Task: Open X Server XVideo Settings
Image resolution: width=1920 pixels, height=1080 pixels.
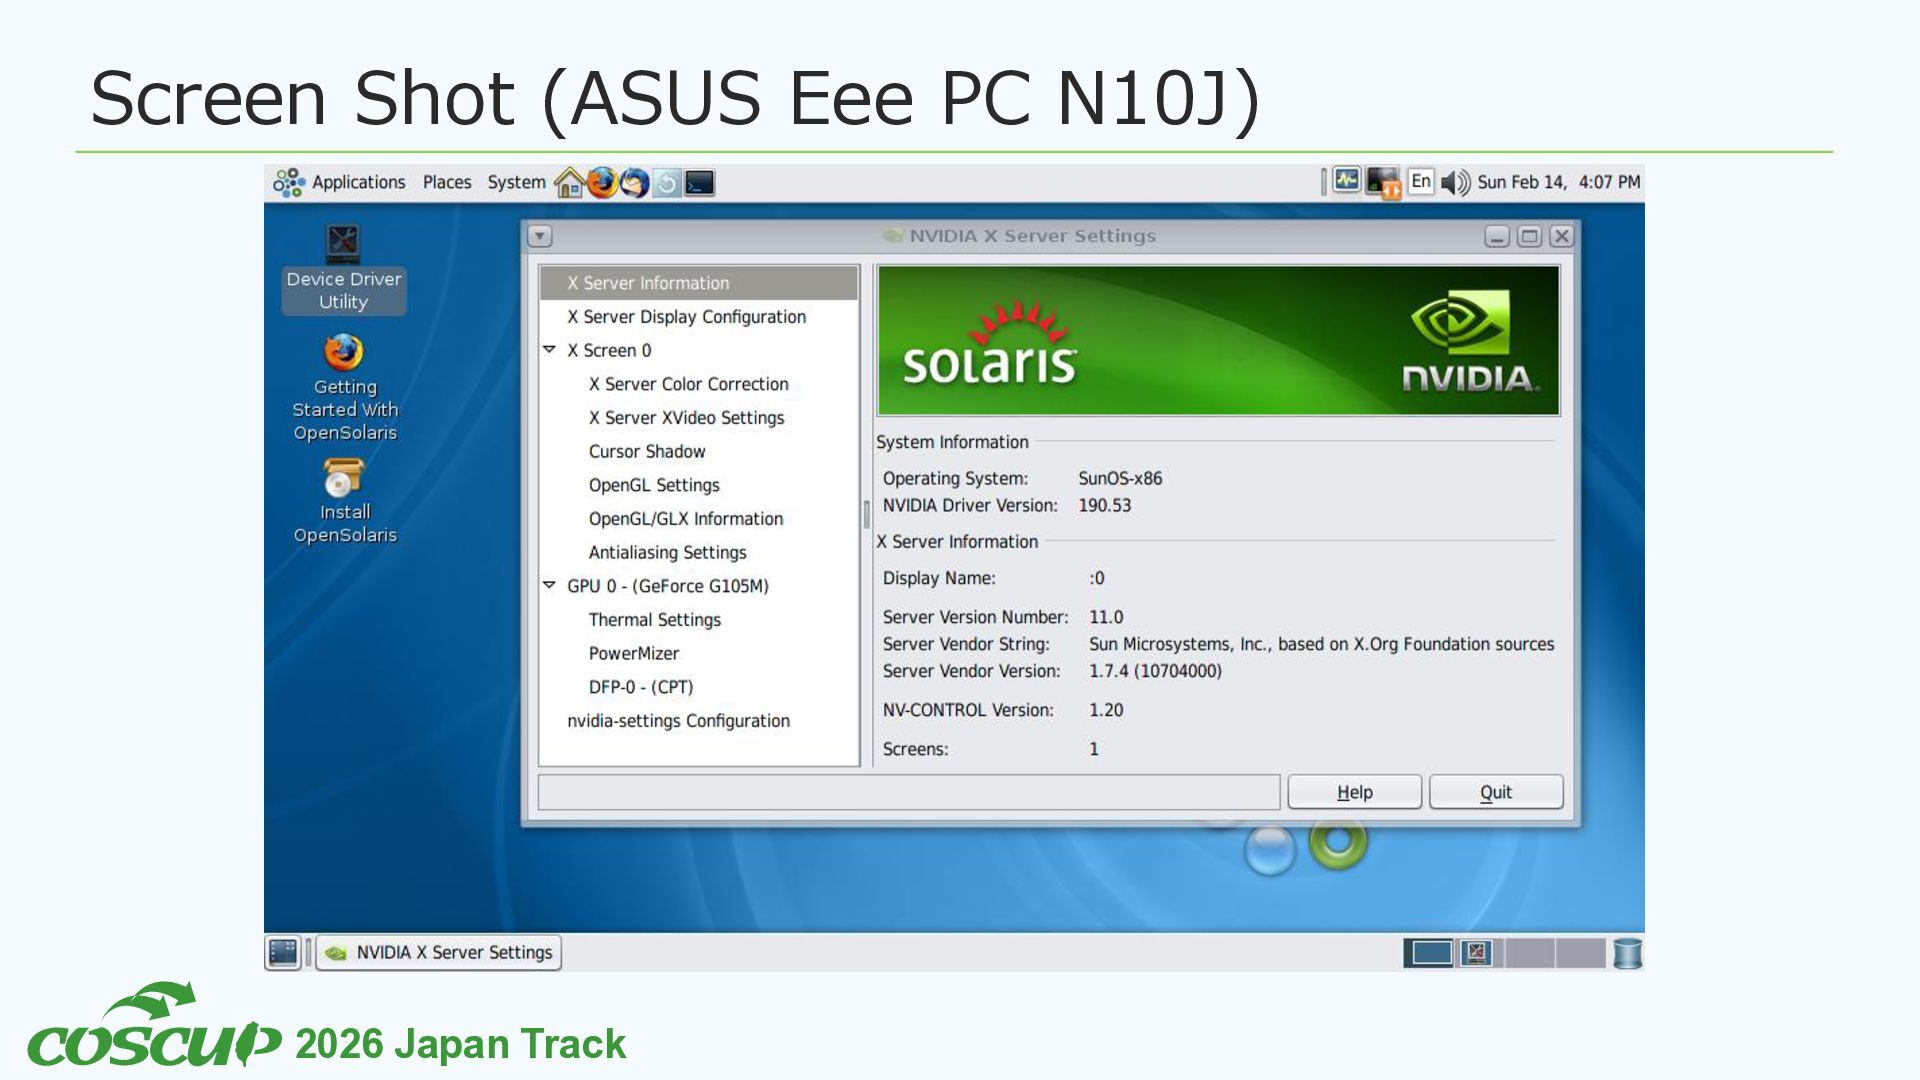Action: 686,418
